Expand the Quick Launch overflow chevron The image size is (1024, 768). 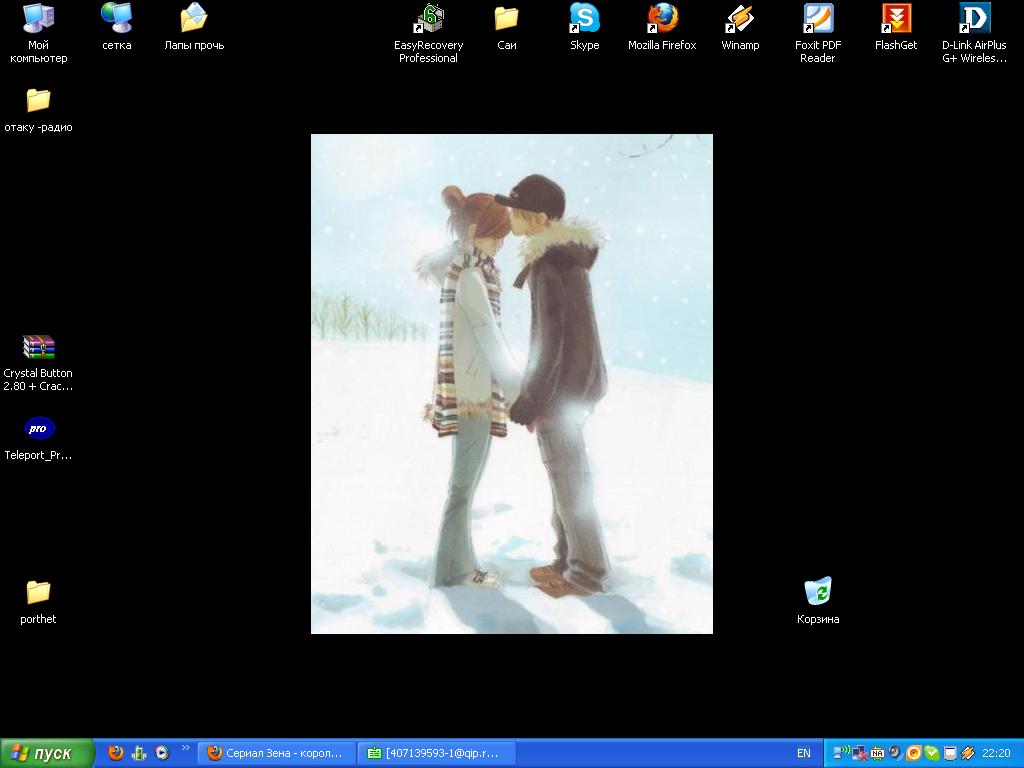pyautogui.click(x=185, y=748)
